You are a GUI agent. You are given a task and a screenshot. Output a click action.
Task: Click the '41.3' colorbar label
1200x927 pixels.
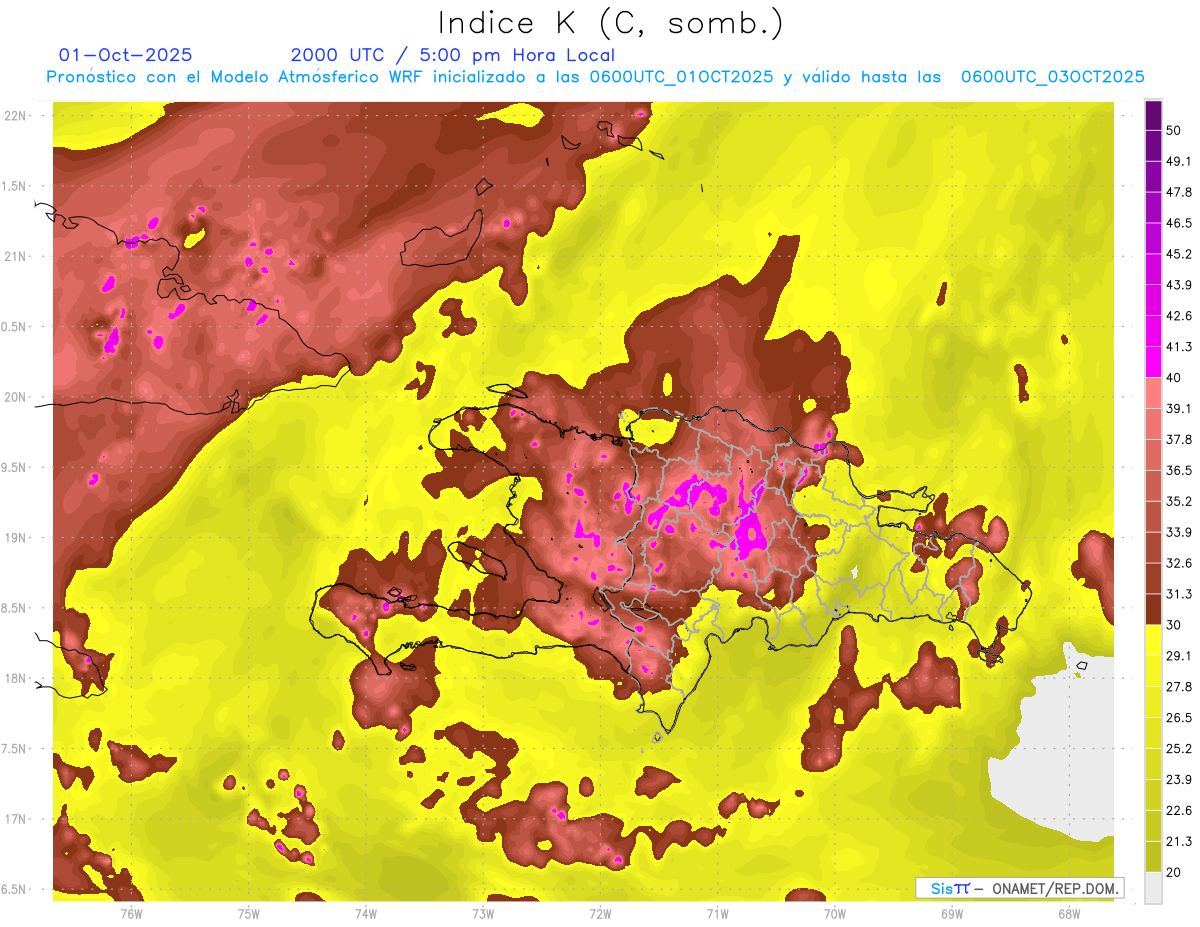click(1178, 347)
